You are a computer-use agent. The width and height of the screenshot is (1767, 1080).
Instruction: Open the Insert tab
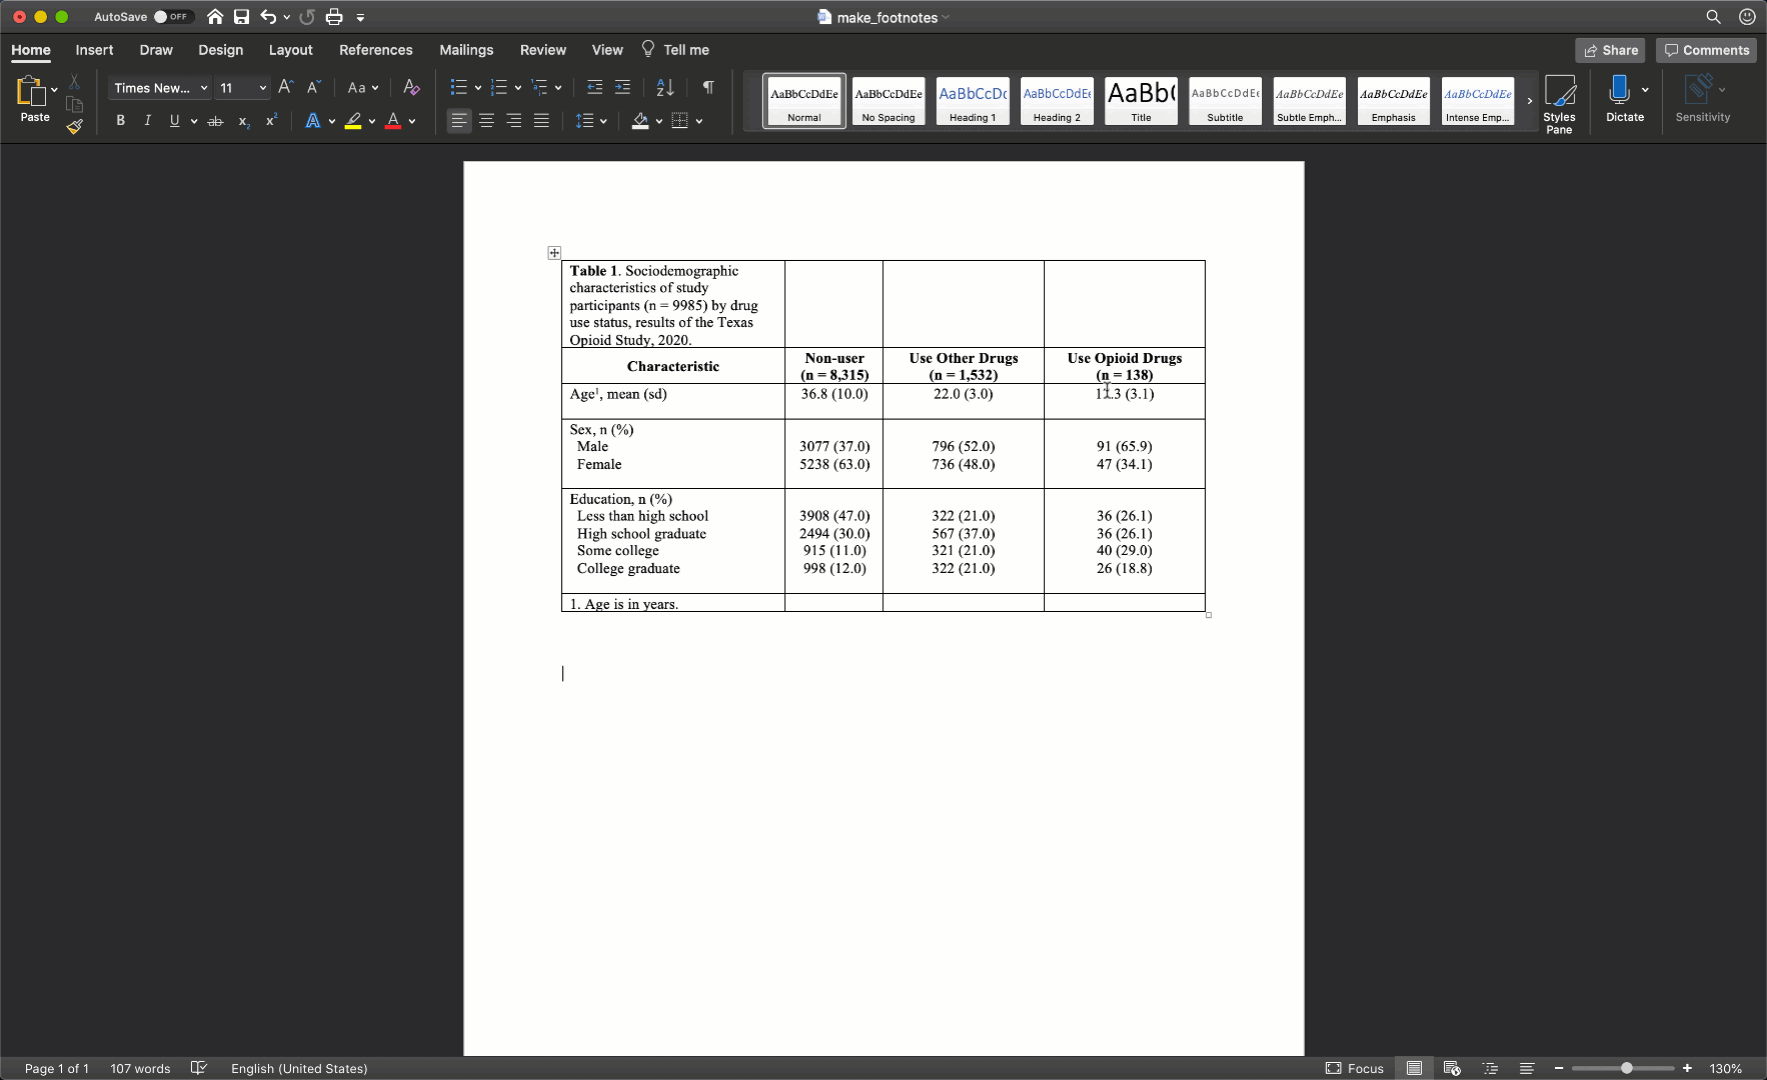94,50
